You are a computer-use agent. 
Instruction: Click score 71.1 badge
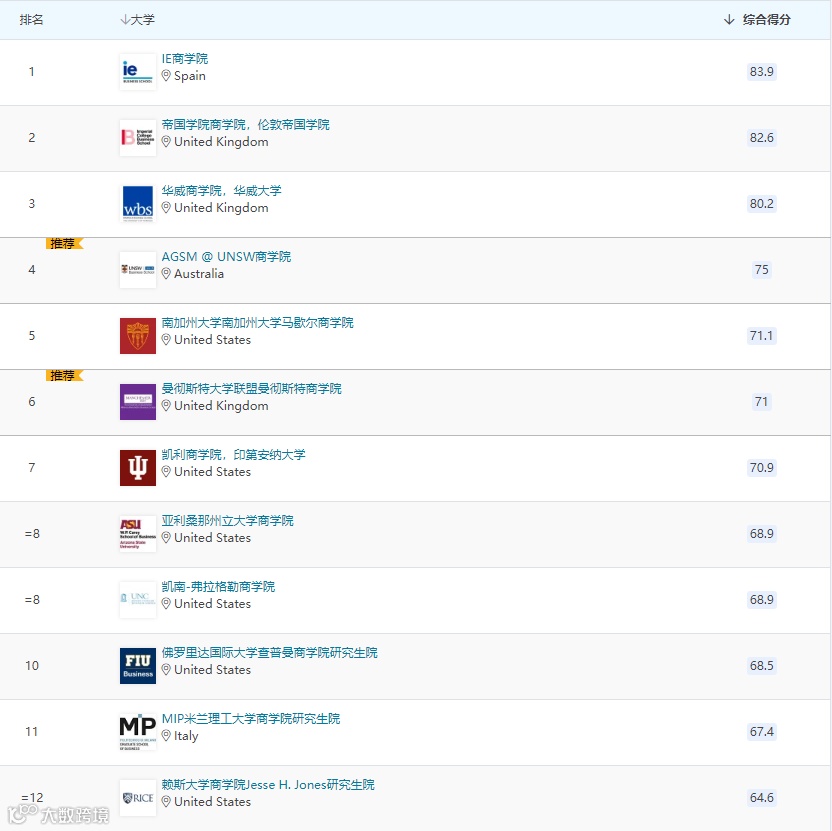click(x=761, y=335)
